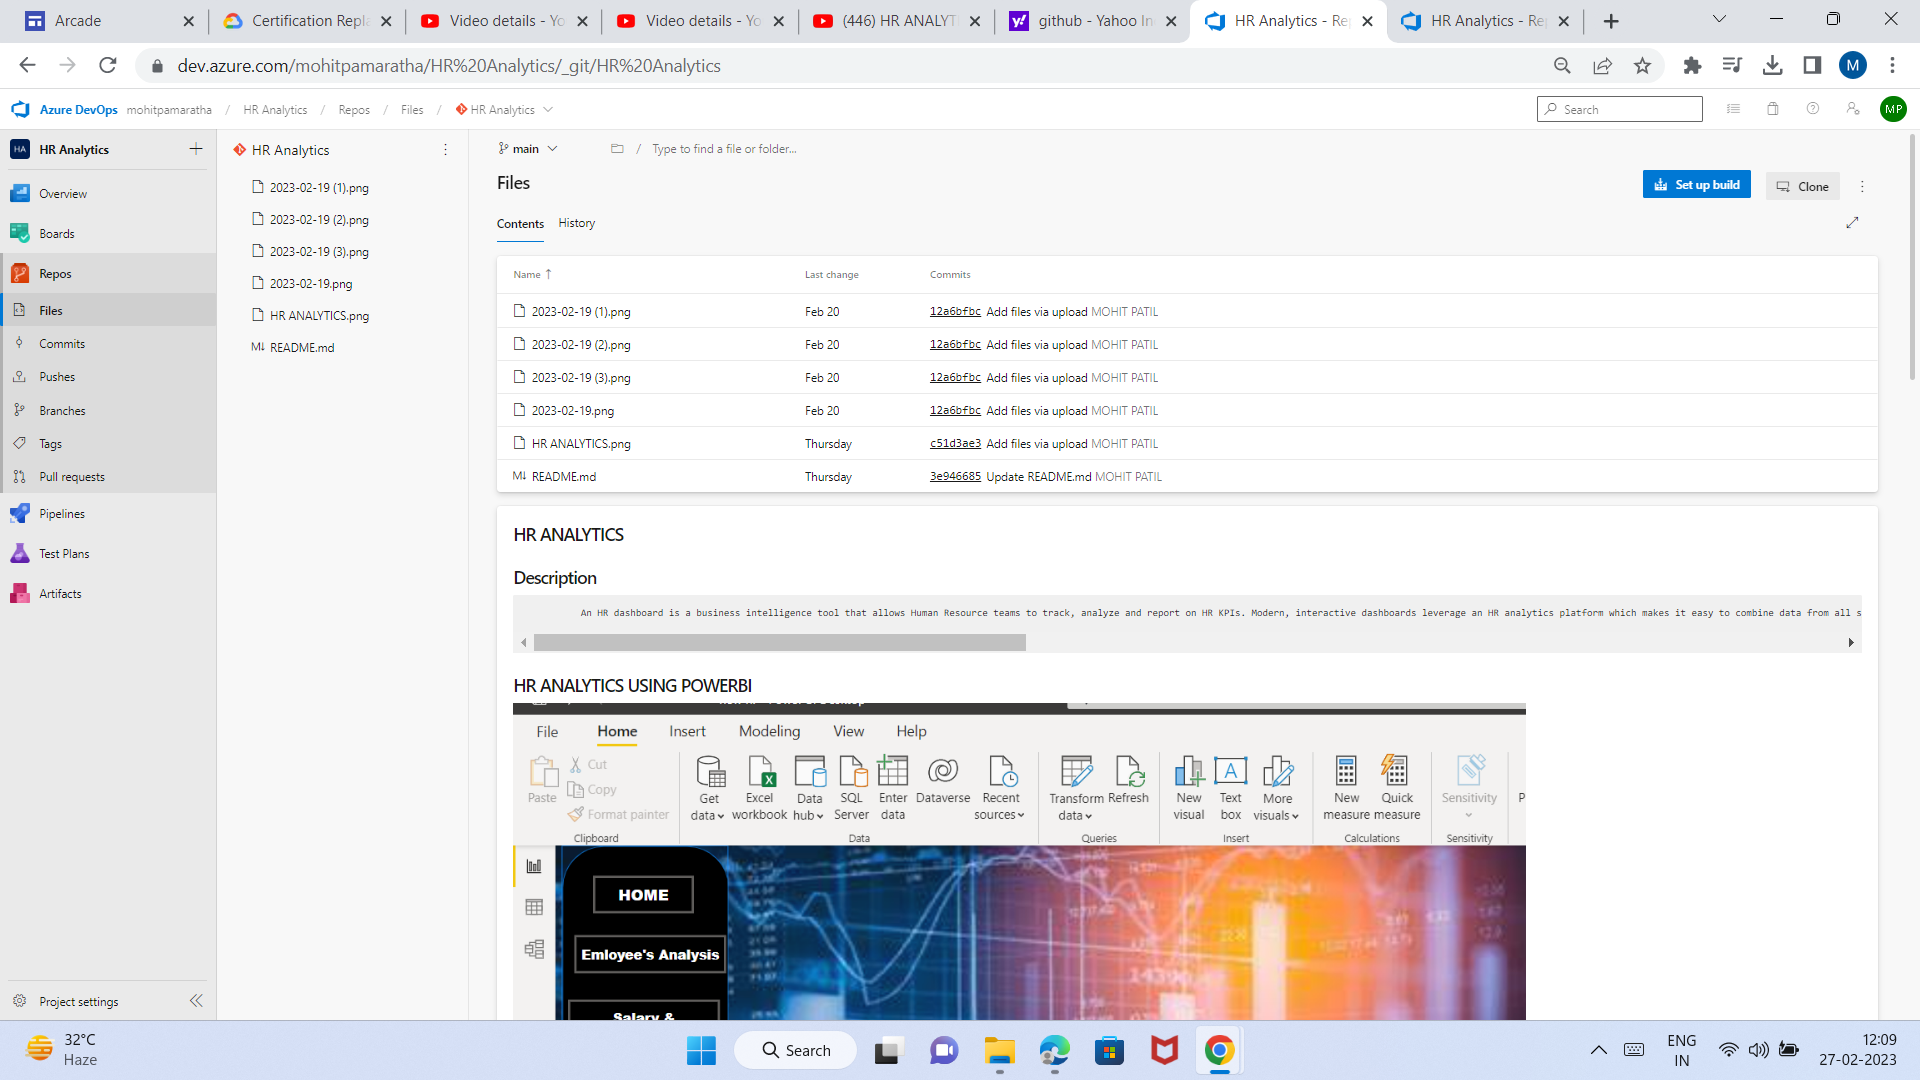1920x1080 pixels.
Task: Click the Azure DevOps logo
Action: point(21,110)
